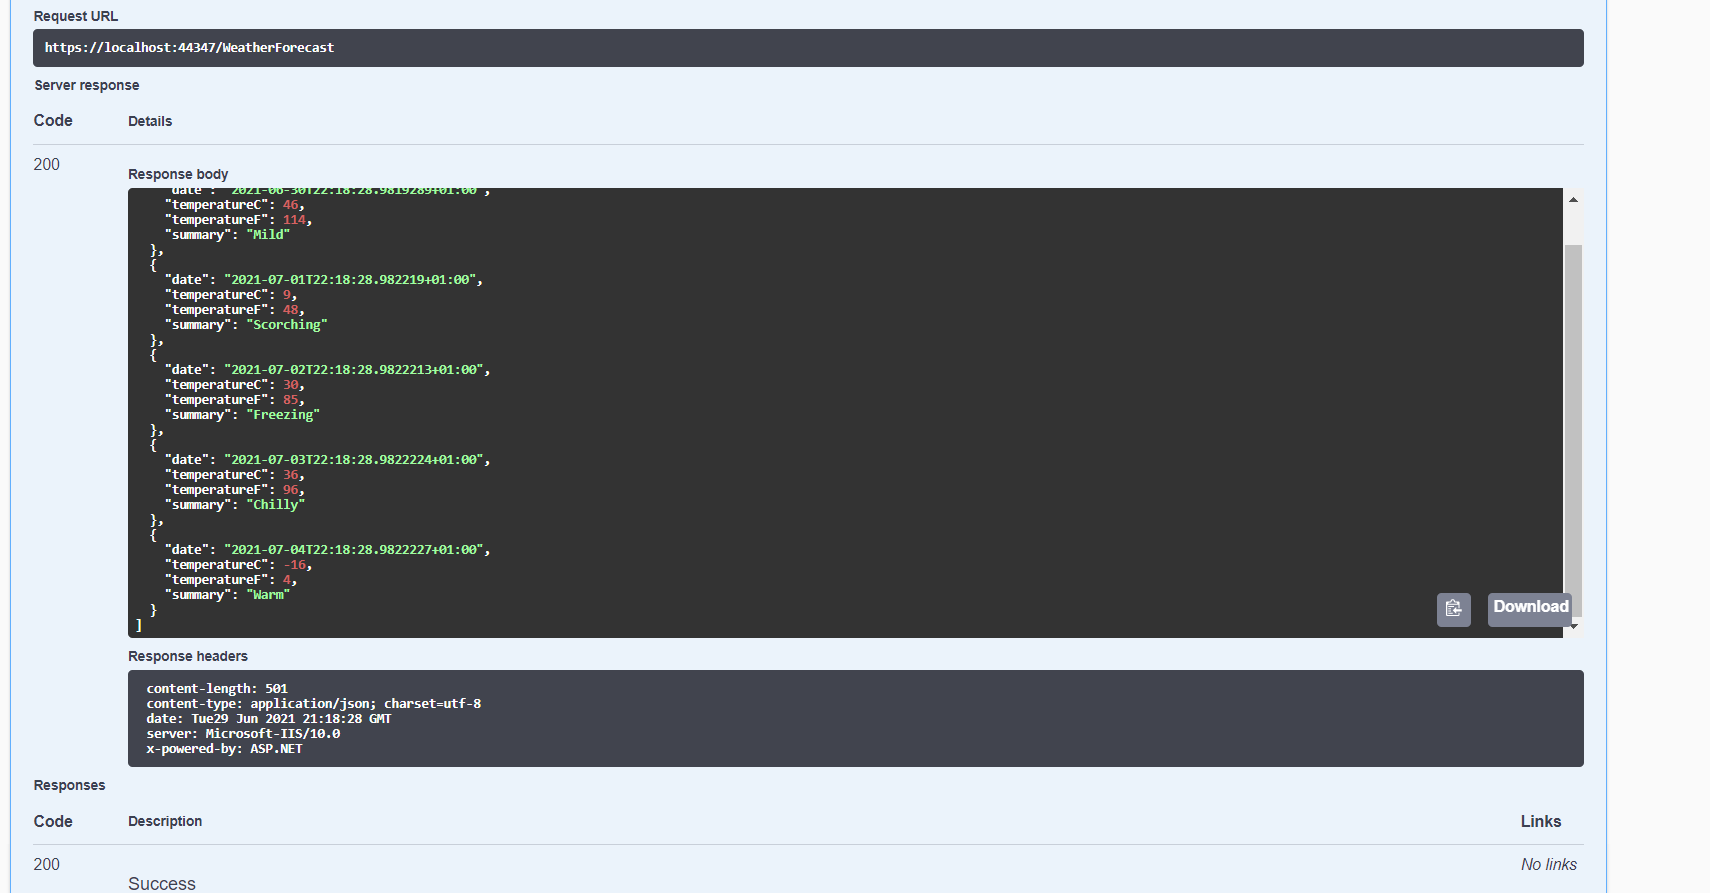Click the 'Responses' section heading
This screenshot has width=1710, height=893.
coord(69,785)
